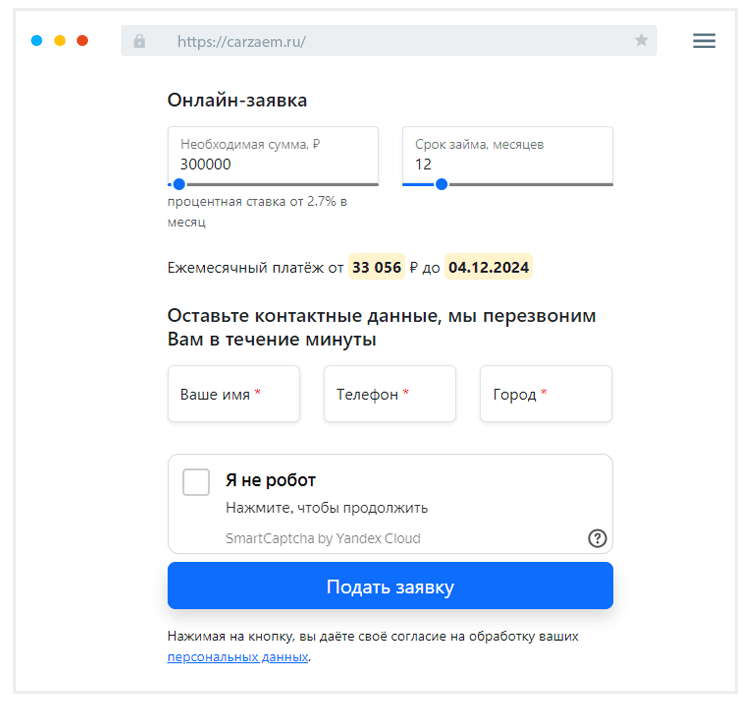Click the yellow window control dot
Image resolution: width=751 pixels, height=709 pixels.
[x=60, y=41]
